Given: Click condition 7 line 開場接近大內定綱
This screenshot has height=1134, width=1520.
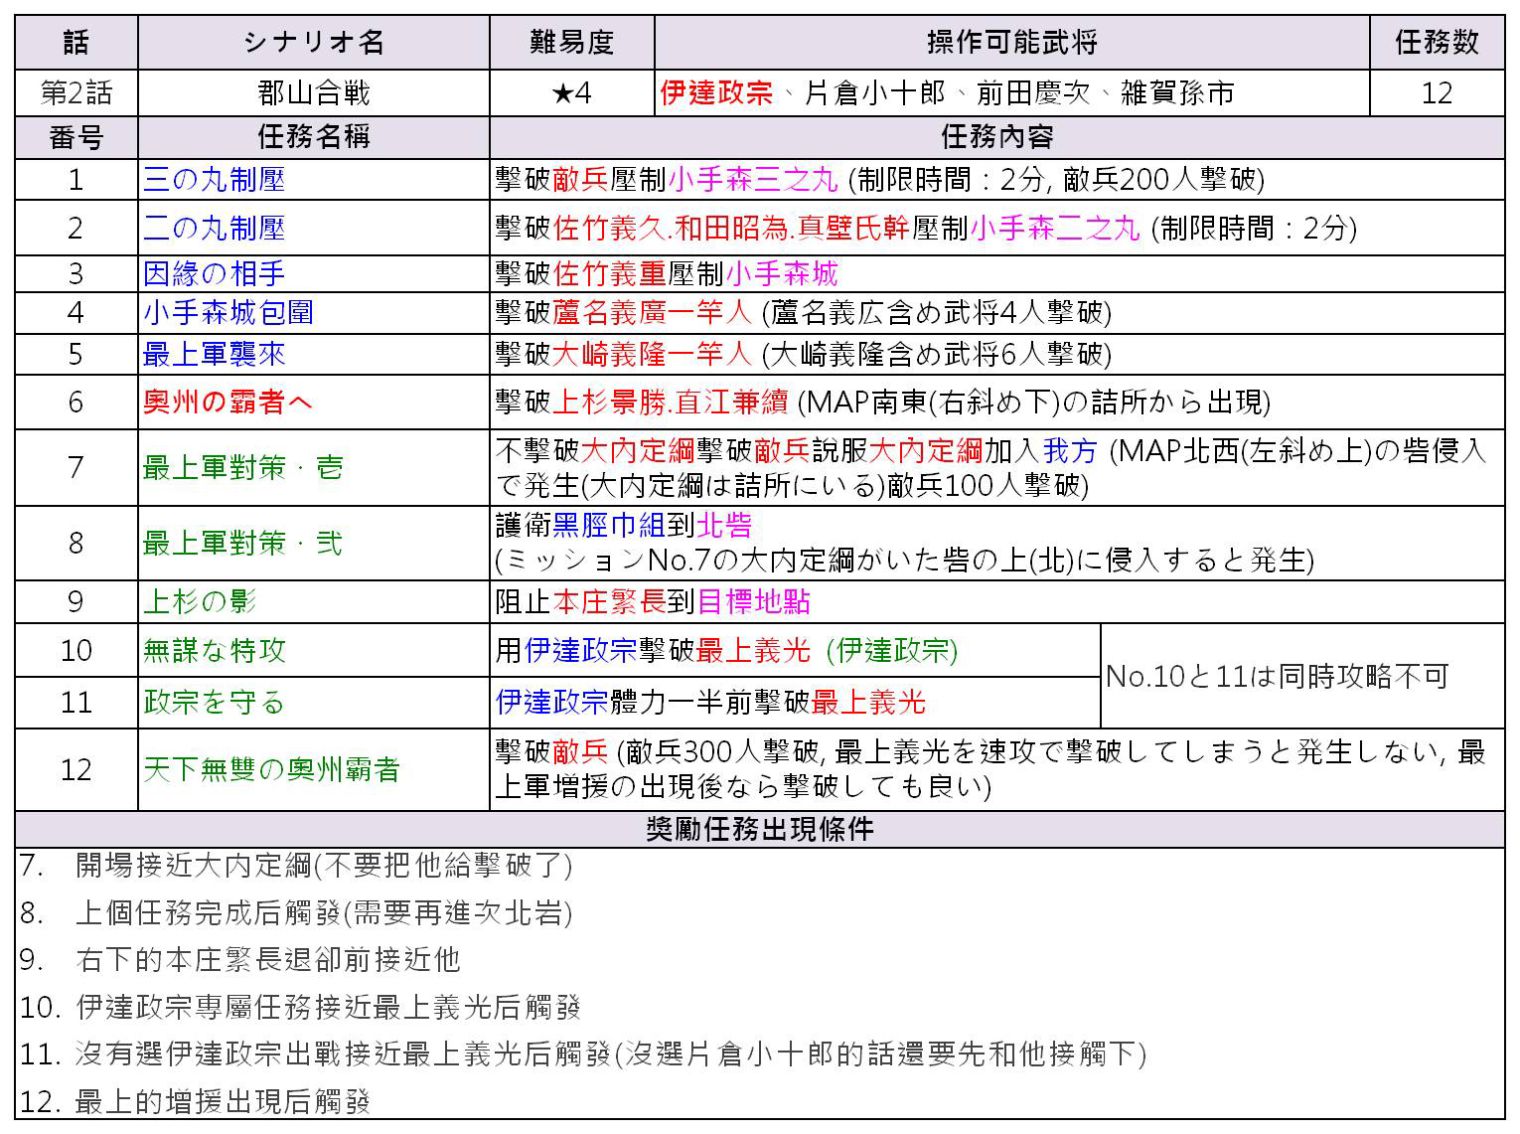Looking at the screenshot, I should (296, 865).
